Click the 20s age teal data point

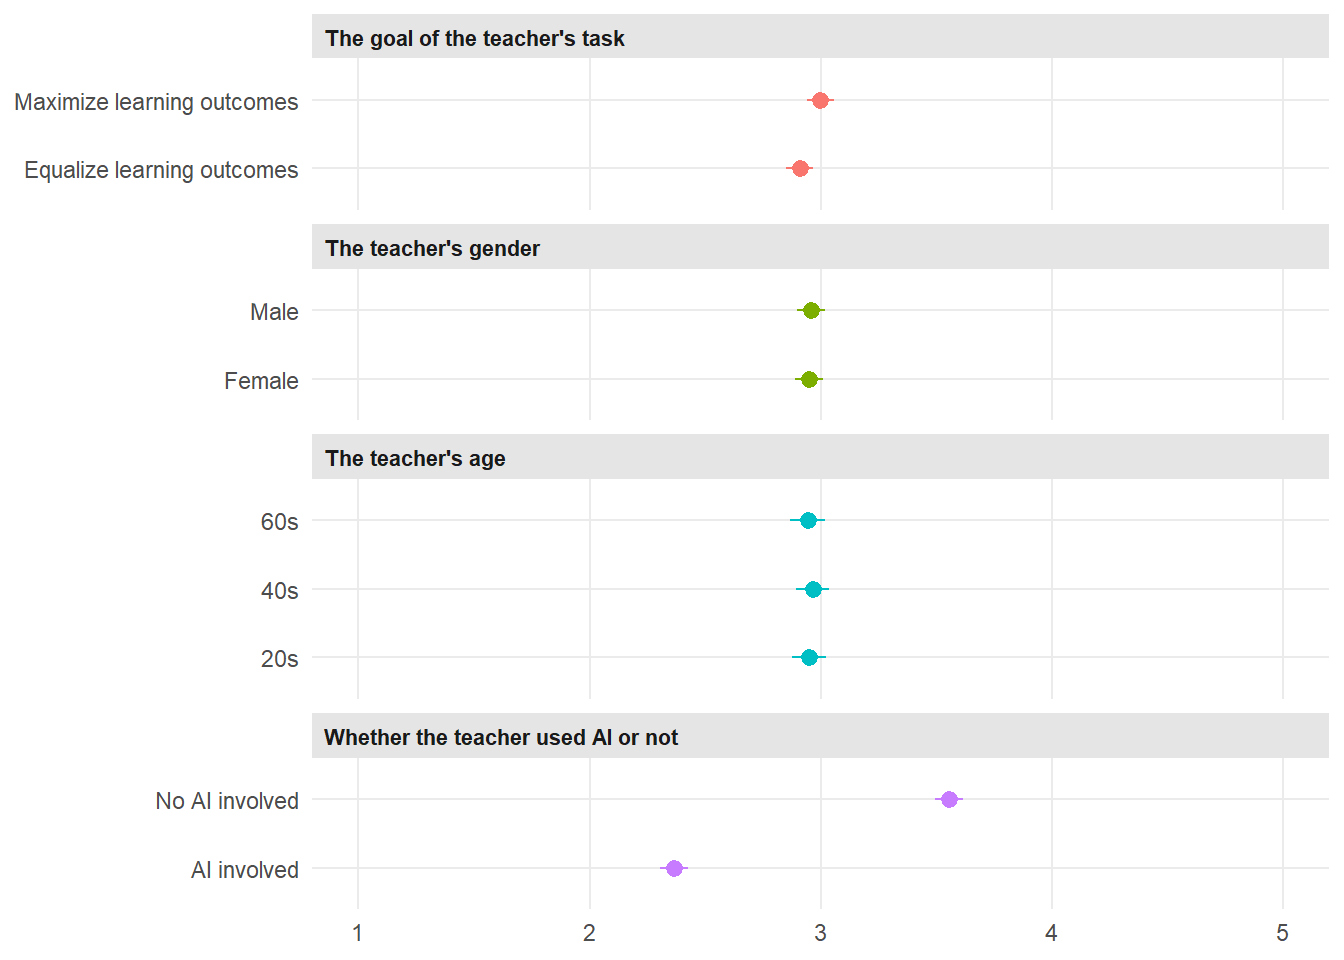(x=809, y=657)
